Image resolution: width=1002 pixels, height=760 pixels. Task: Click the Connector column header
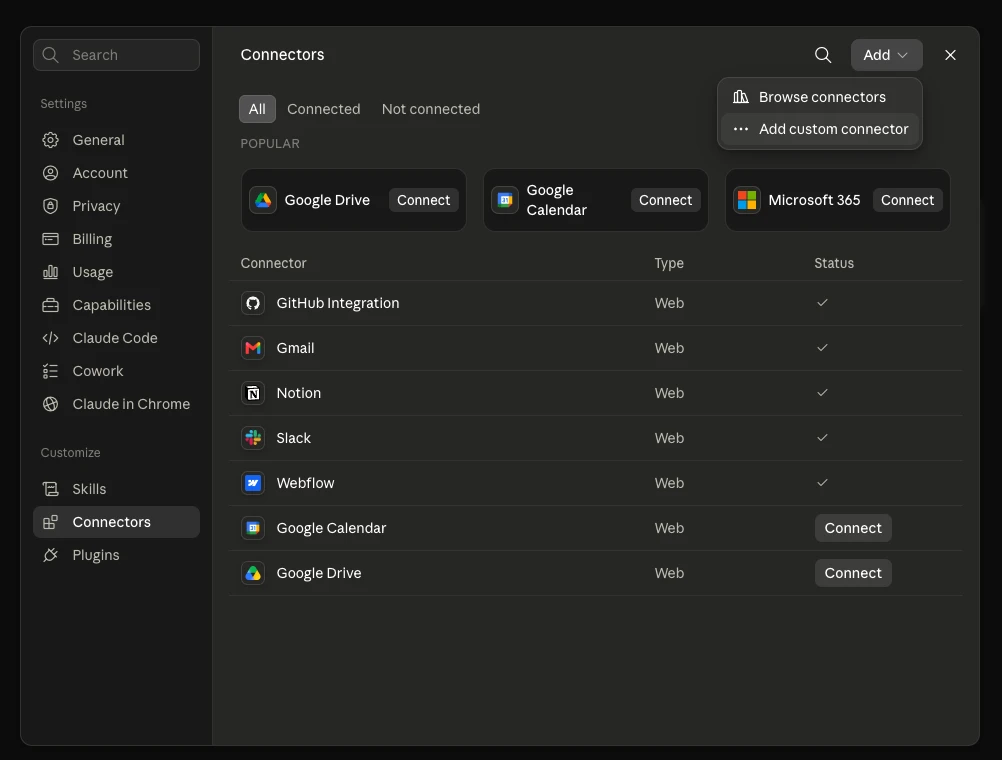pyautogui.click(x=274, y=263)
